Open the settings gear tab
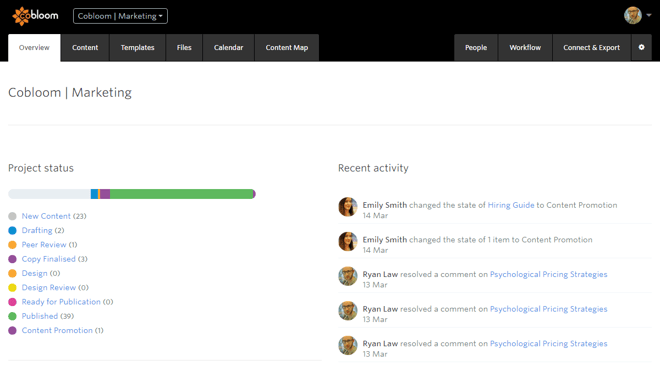The image size is (660, 366). tap(641, 48)
